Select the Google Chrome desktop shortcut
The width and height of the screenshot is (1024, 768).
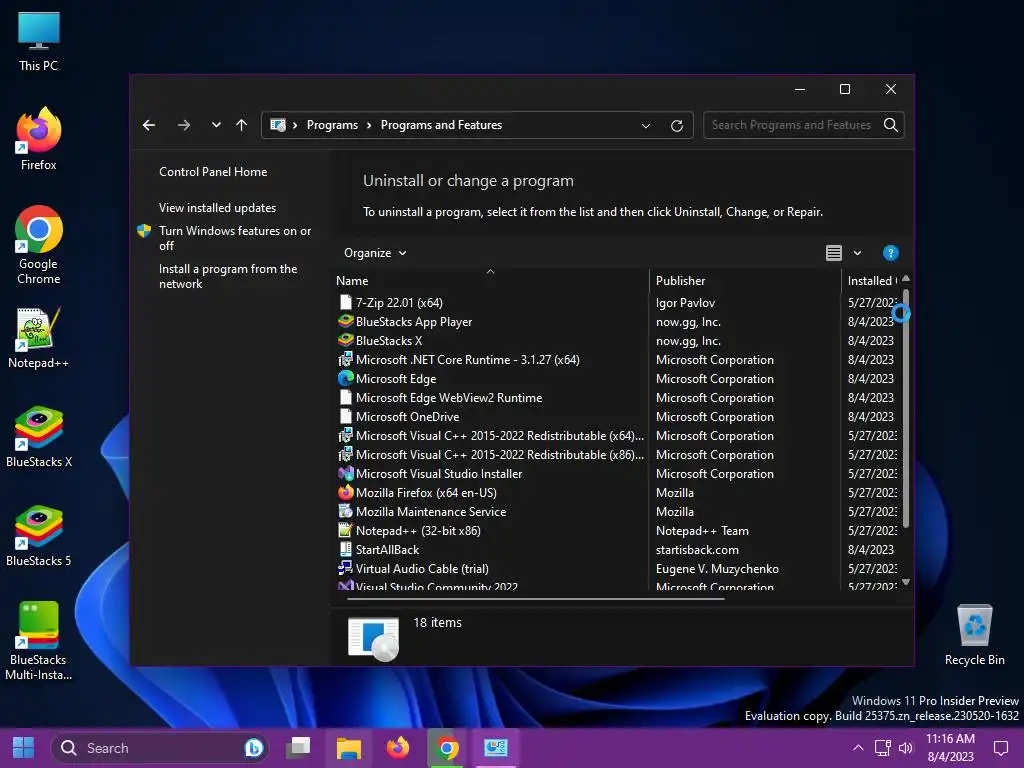pos(39,245)
